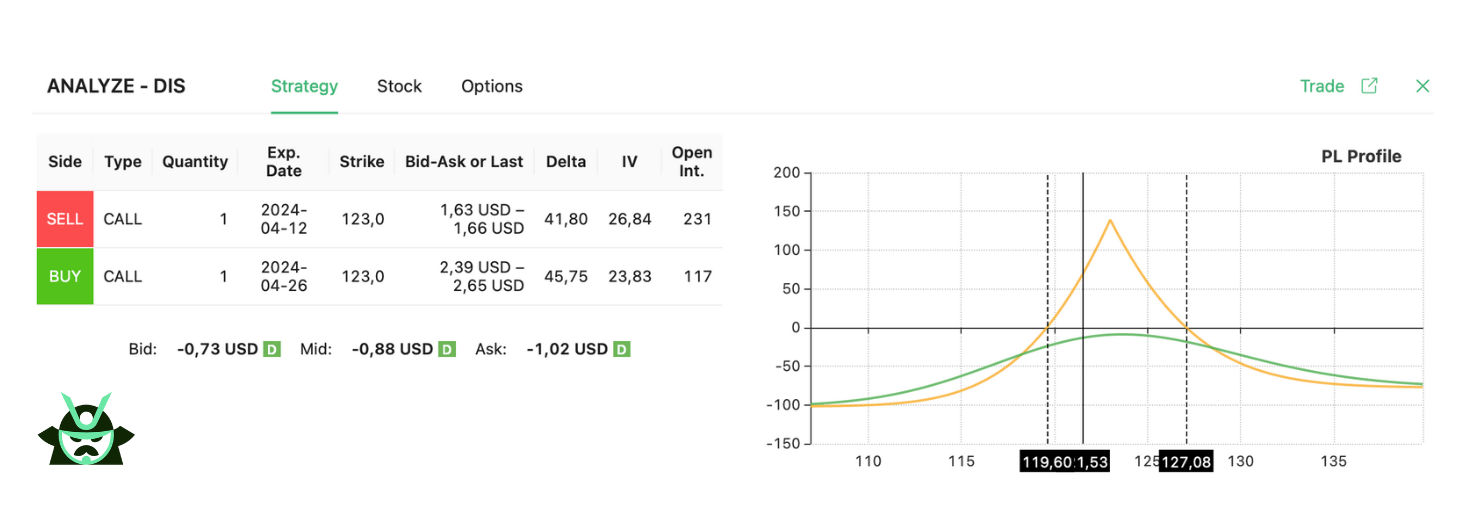Select the 2024-04-26 expiration date cell
Screen dimensions: 1480x520
[284, 276]
